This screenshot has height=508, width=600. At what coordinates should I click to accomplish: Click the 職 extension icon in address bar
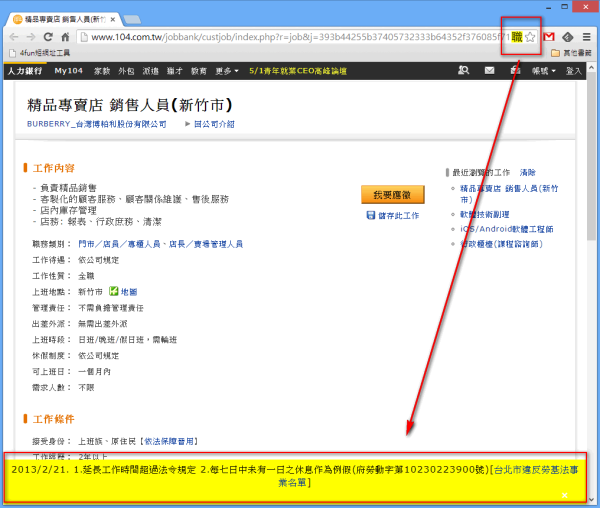[x=516, y=37]
